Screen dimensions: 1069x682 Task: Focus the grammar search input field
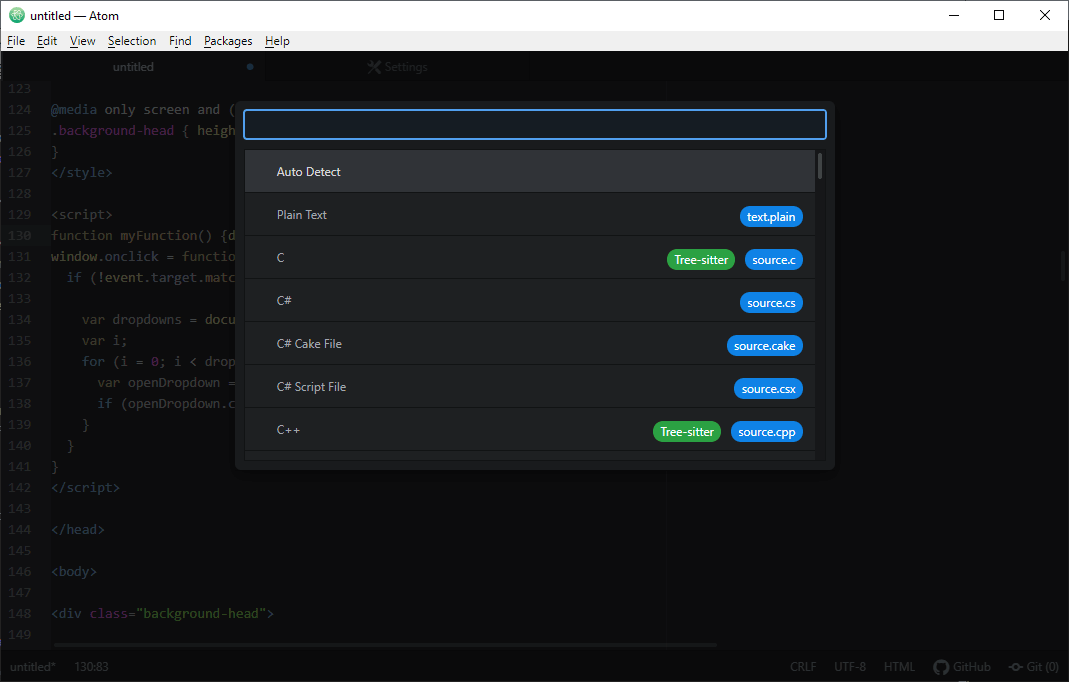tap(535, 124)
